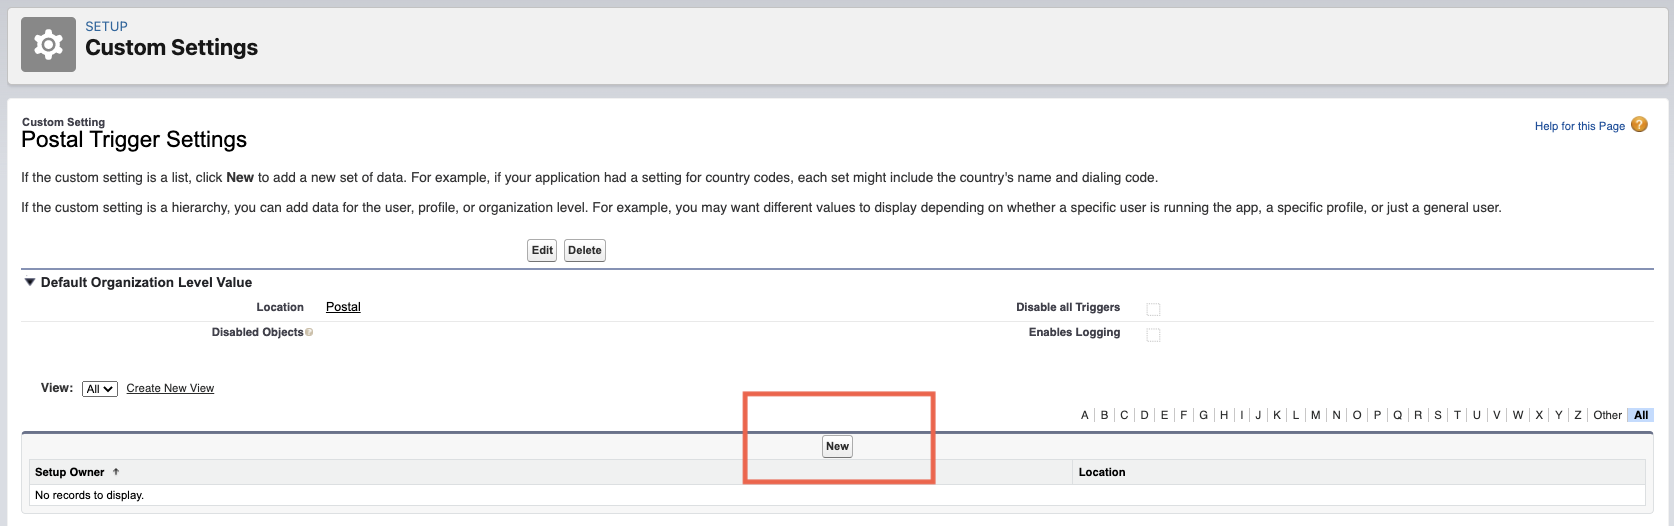This screenshot has height=526, width=1674.
Task: Open the Help for this Page link
Action: 1579,126
